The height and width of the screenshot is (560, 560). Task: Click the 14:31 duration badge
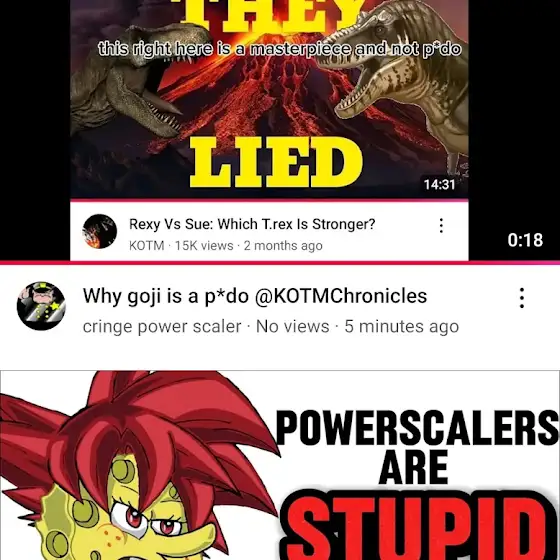pyautogui.click(x=440, y=185)
